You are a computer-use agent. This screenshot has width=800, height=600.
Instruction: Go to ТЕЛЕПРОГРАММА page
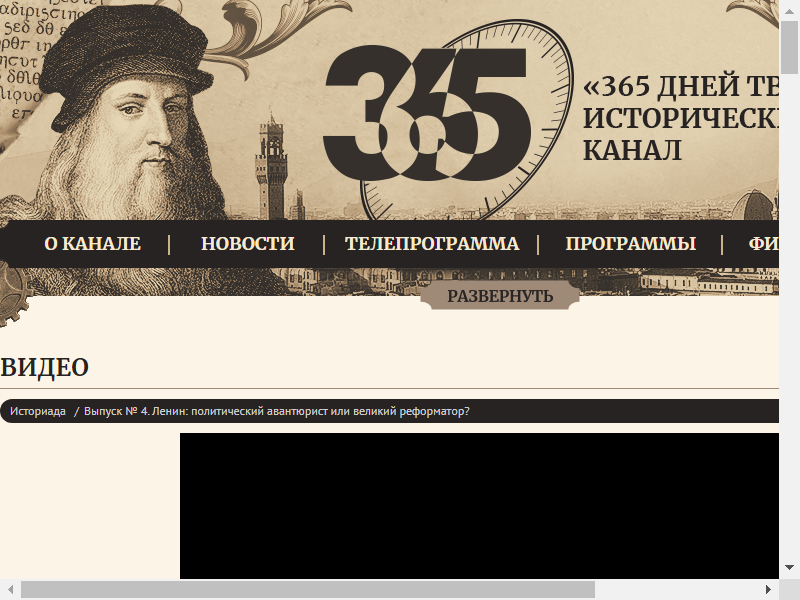[x=432, y=244]
